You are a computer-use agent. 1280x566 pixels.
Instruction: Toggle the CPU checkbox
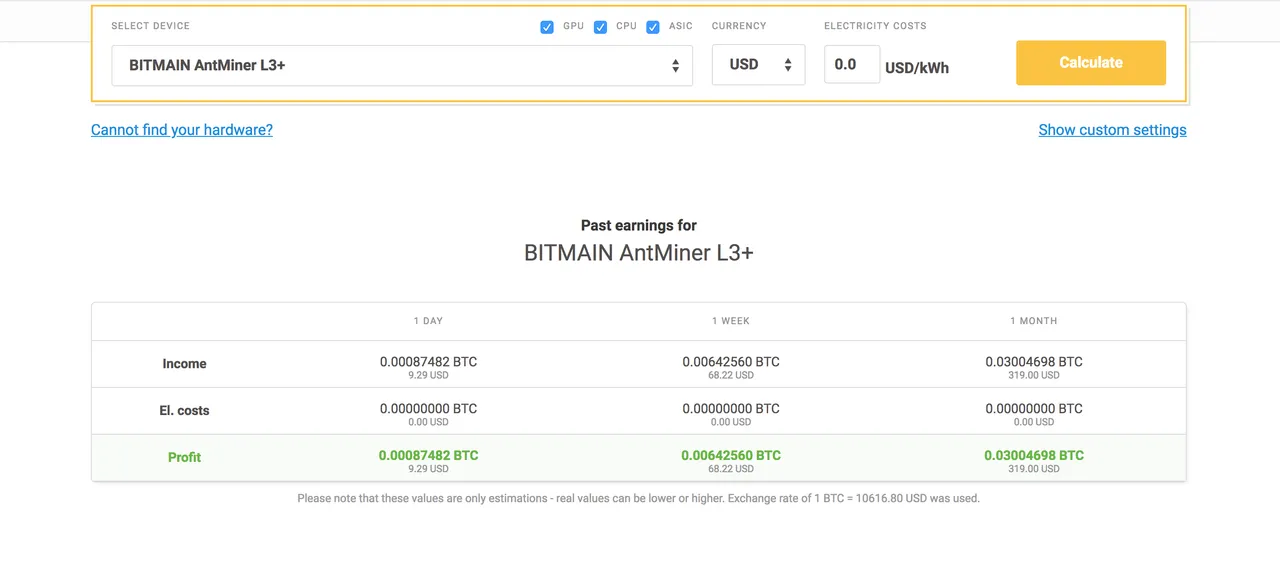(600, 27)
